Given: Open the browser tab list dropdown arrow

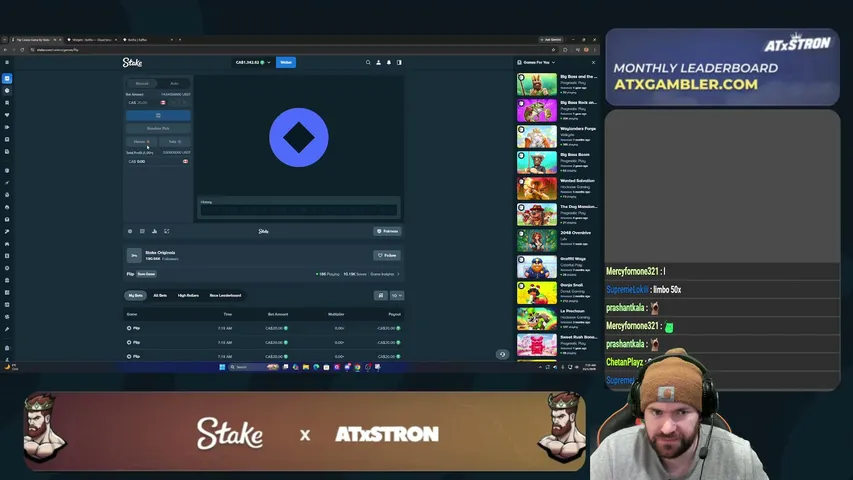Looking at the screenshot, I should [4, 40].
